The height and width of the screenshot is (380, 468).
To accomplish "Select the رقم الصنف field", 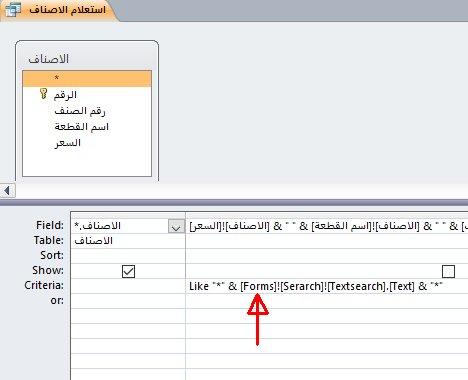I will [x=87, y=111].
